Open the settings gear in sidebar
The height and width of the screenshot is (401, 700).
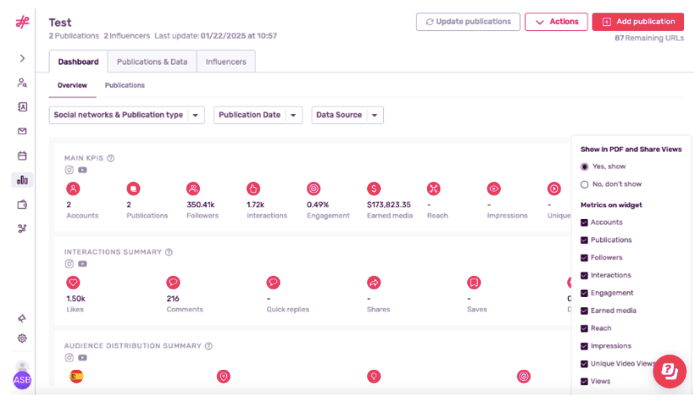pyautogui.click(x=22, y=338)
